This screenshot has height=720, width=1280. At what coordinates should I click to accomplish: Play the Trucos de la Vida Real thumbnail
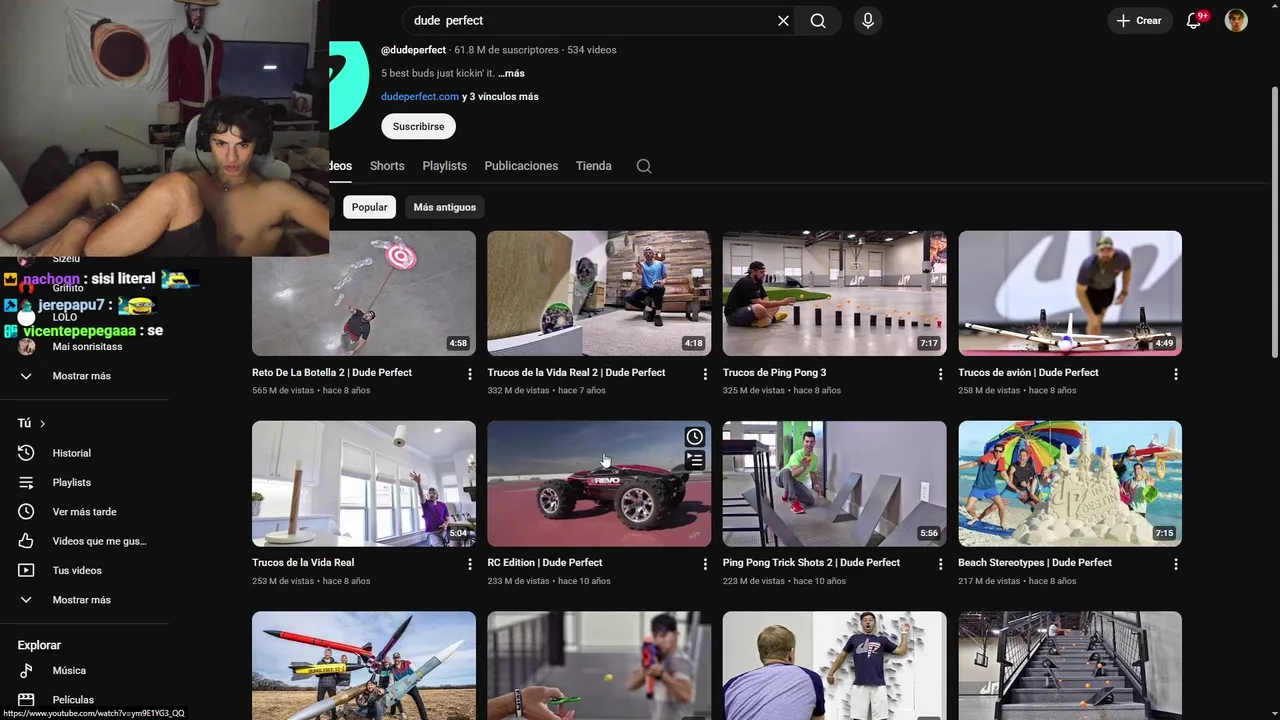tap(364, 483)
